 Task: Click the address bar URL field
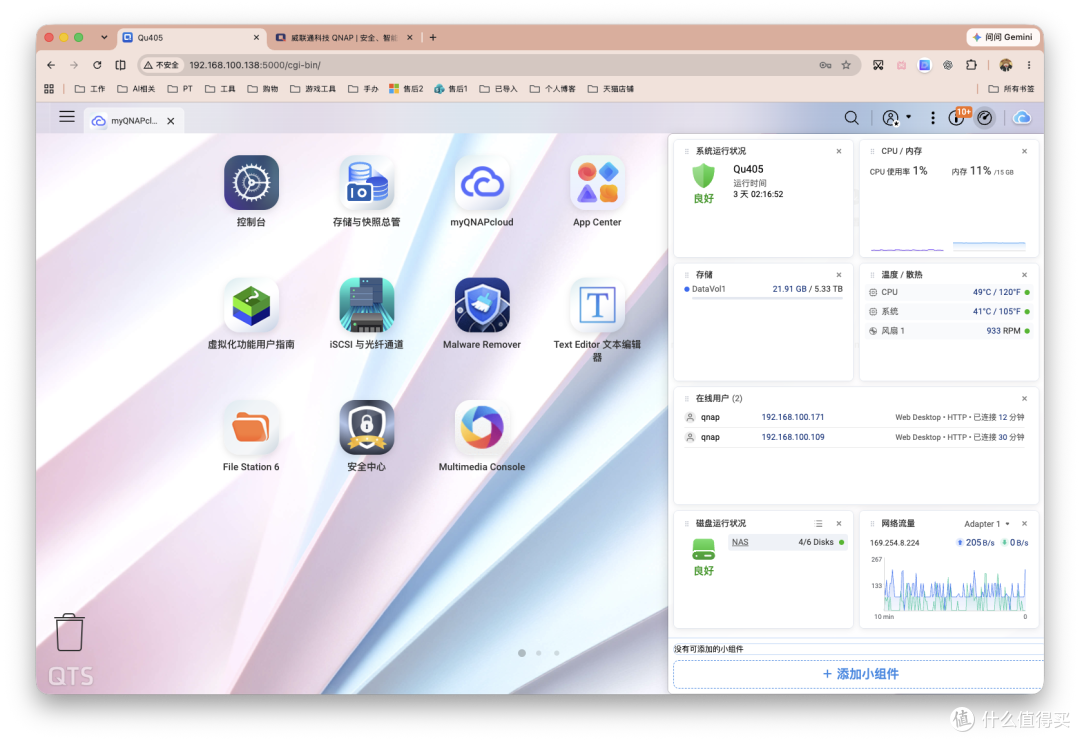[499, 65]
